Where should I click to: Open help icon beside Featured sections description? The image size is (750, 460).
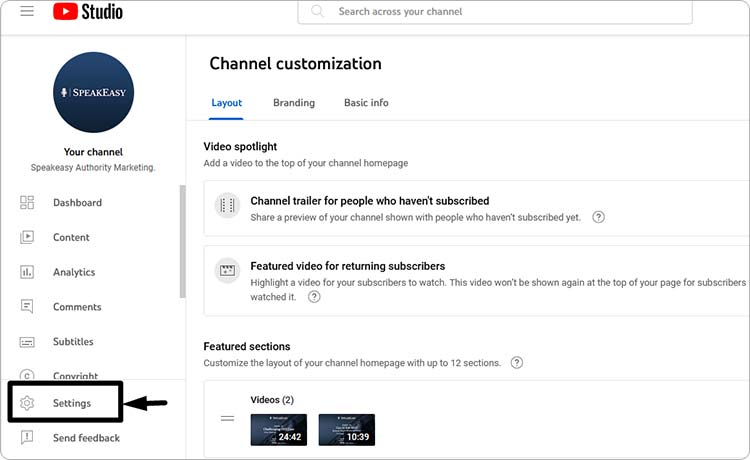coord(517,362)
